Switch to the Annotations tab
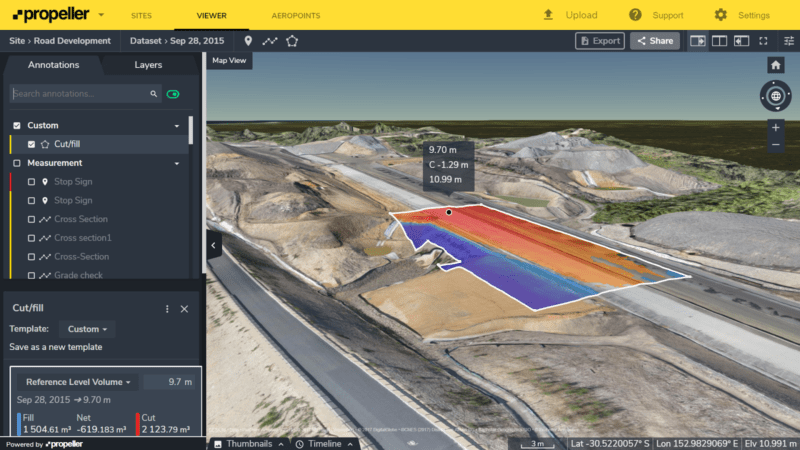Image resolution: width=800 pixels, height=450 pixels. [54, 65]
